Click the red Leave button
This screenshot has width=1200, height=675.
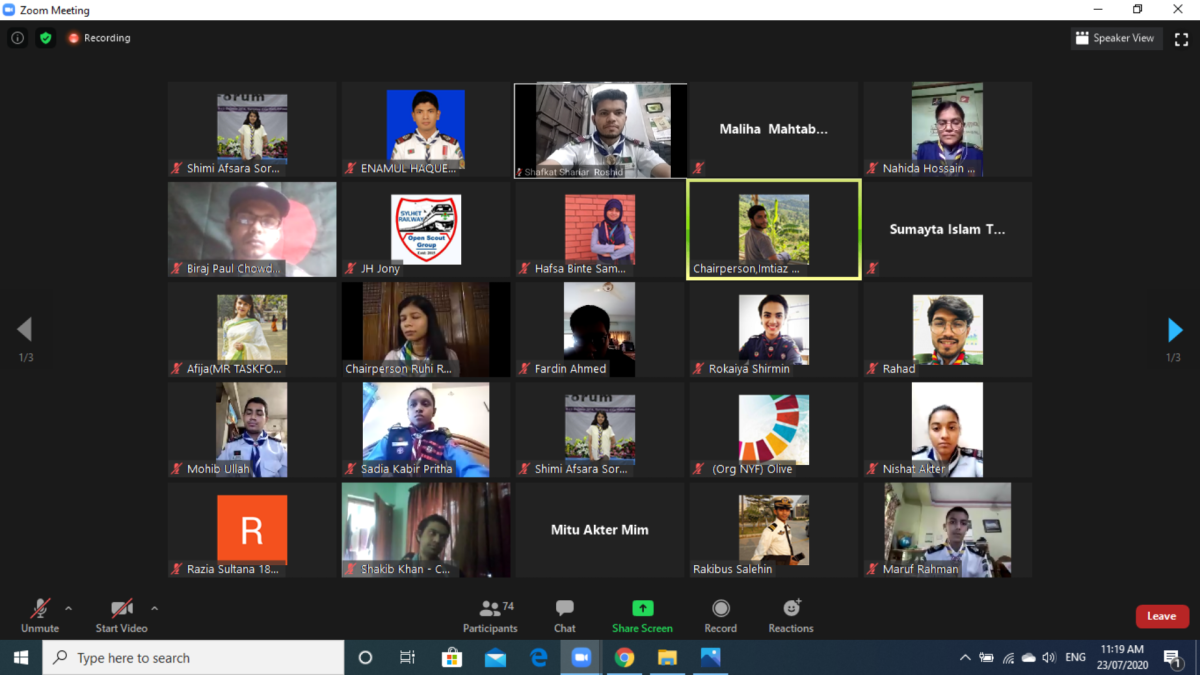coord(1162,616)
